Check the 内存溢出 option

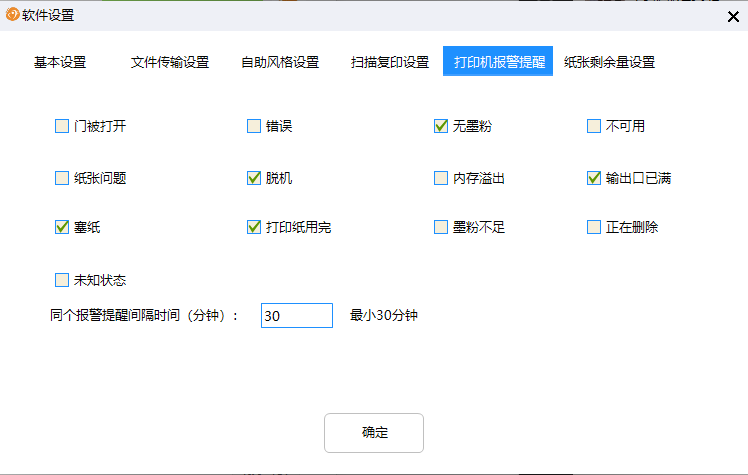point(441,178)
